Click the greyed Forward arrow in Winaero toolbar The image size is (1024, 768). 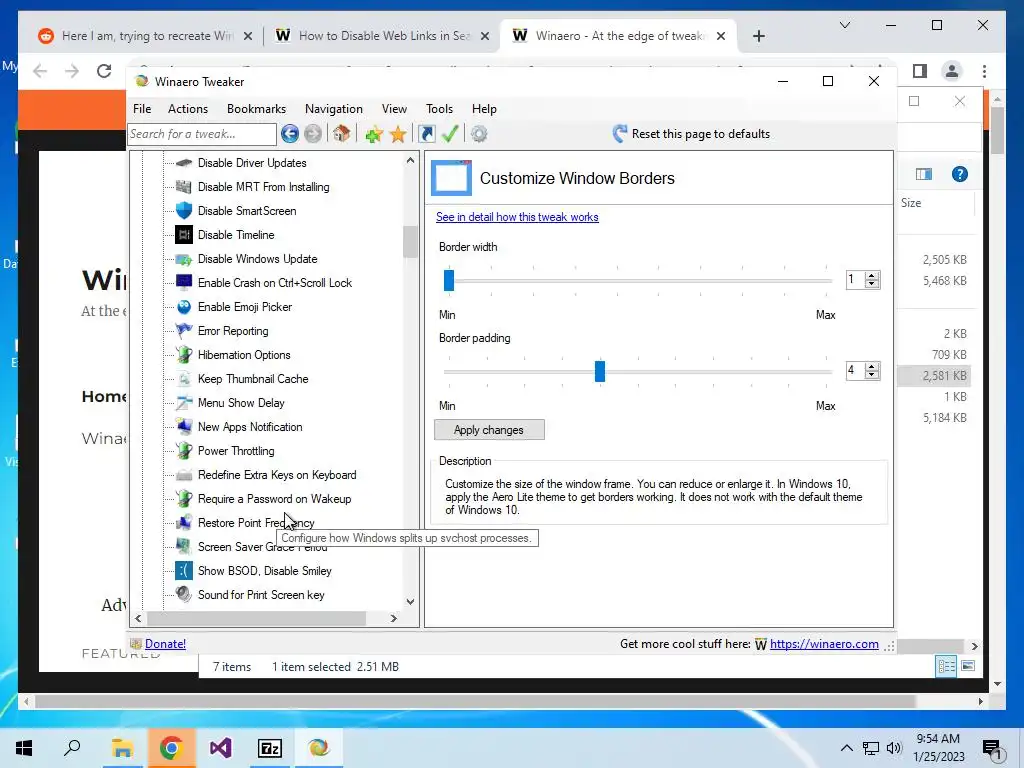(x=313, y=134)
